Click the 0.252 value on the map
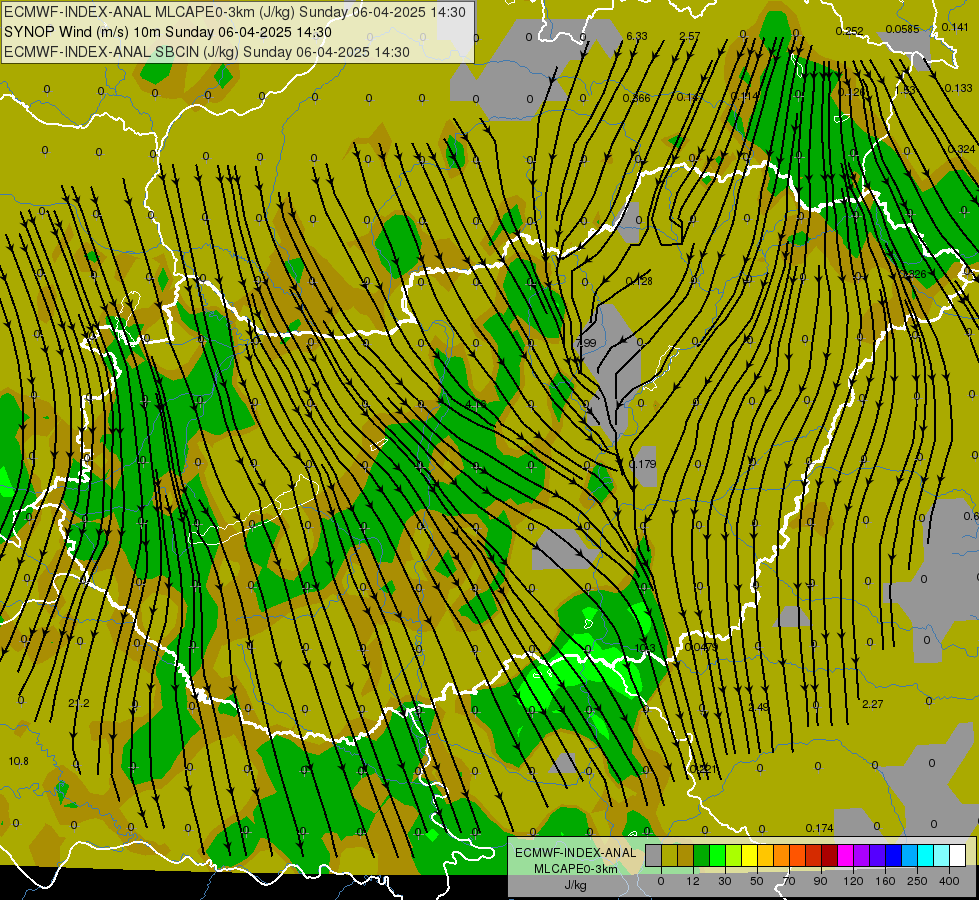This screenshot has width=979, height=900. coord(849,31)
